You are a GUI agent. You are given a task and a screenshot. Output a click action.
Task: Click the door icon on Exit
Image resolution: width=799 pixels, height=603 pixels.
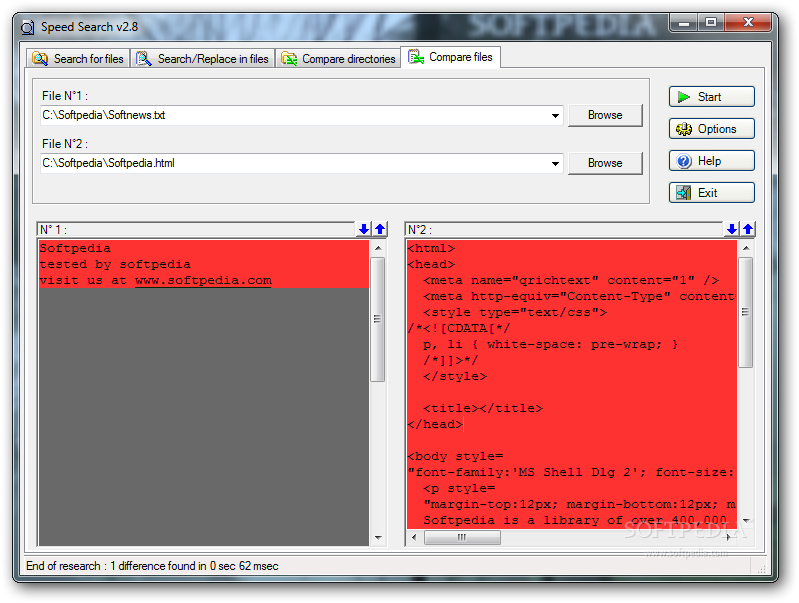684,193
